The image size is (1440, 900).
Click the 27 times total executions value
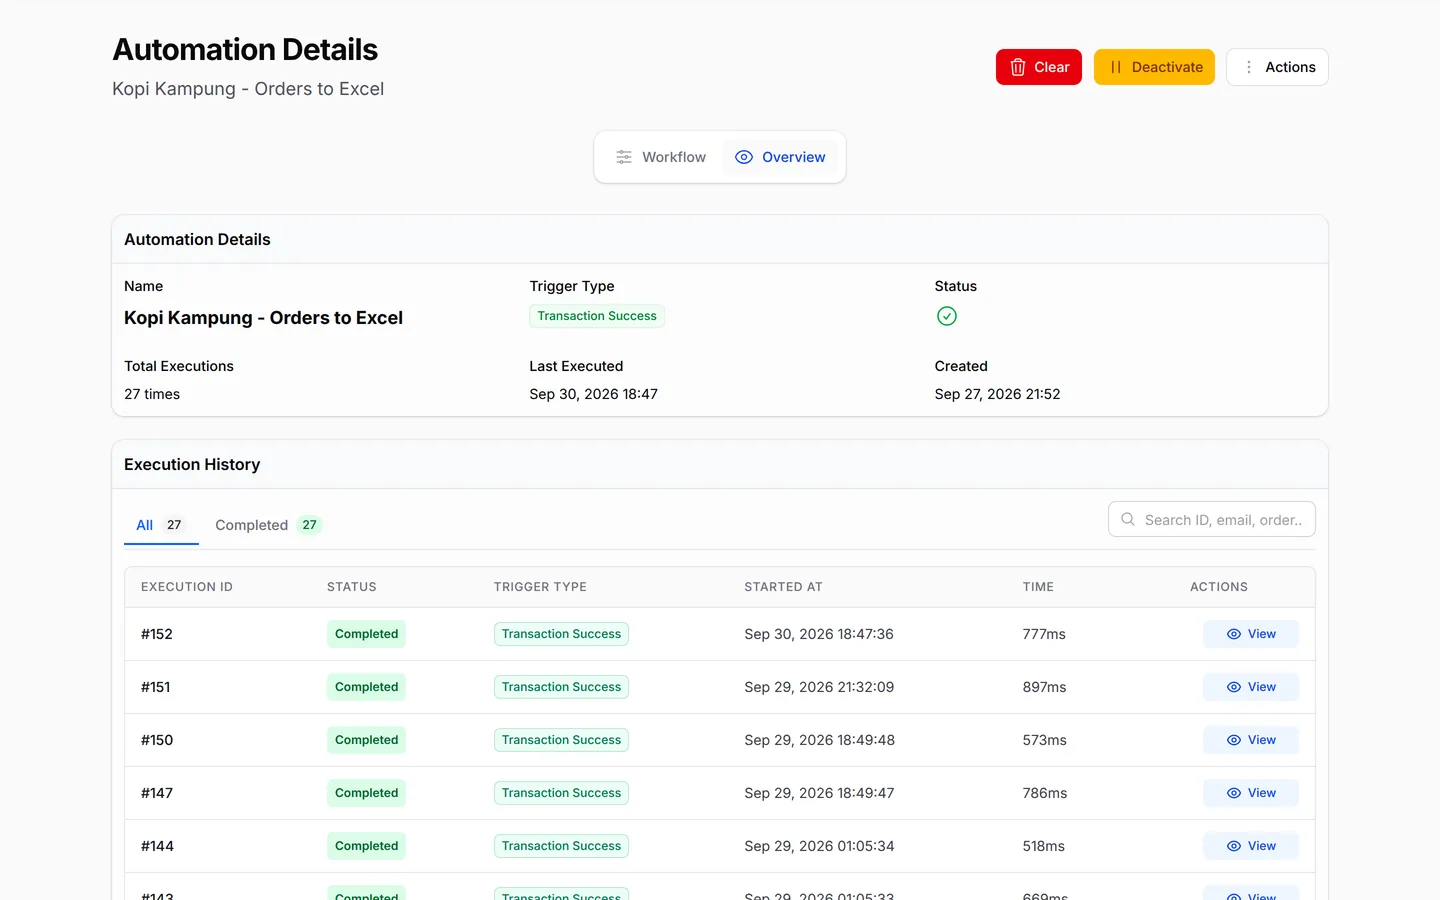click(152, 394)
